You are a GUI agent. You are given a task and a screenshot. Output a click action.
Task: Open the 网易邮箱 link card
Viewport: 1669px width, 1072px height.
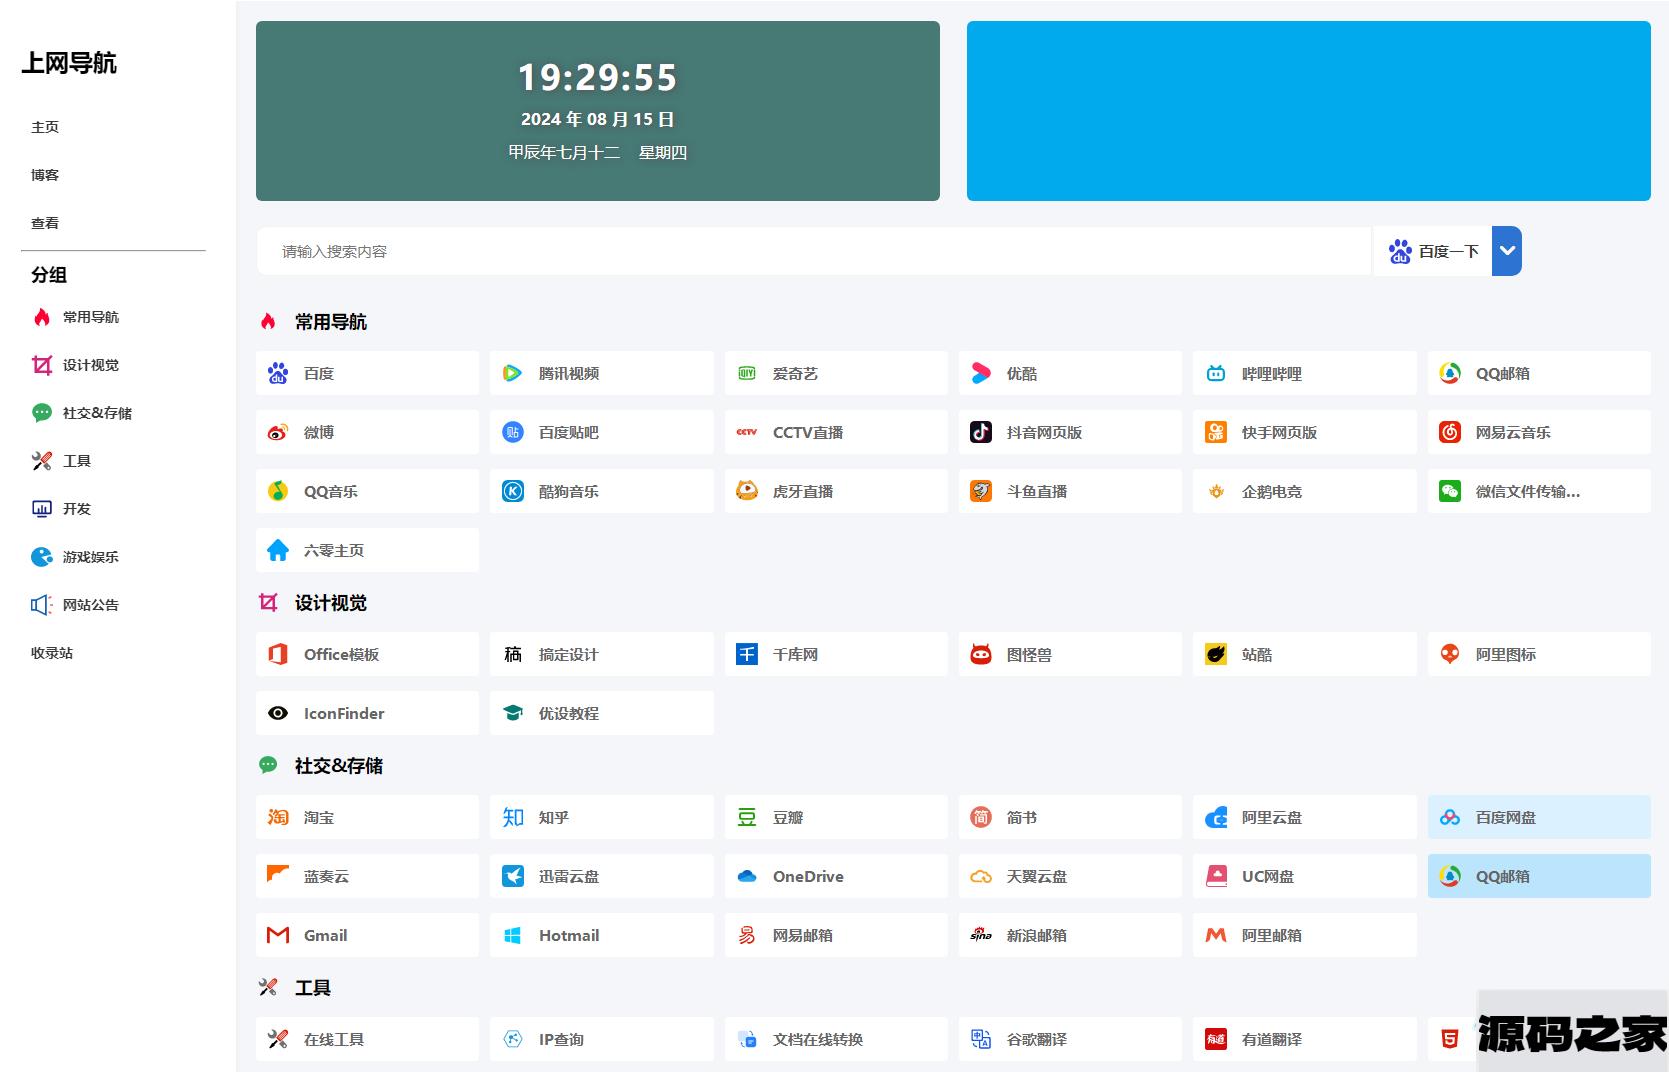(x=836, y=935)
